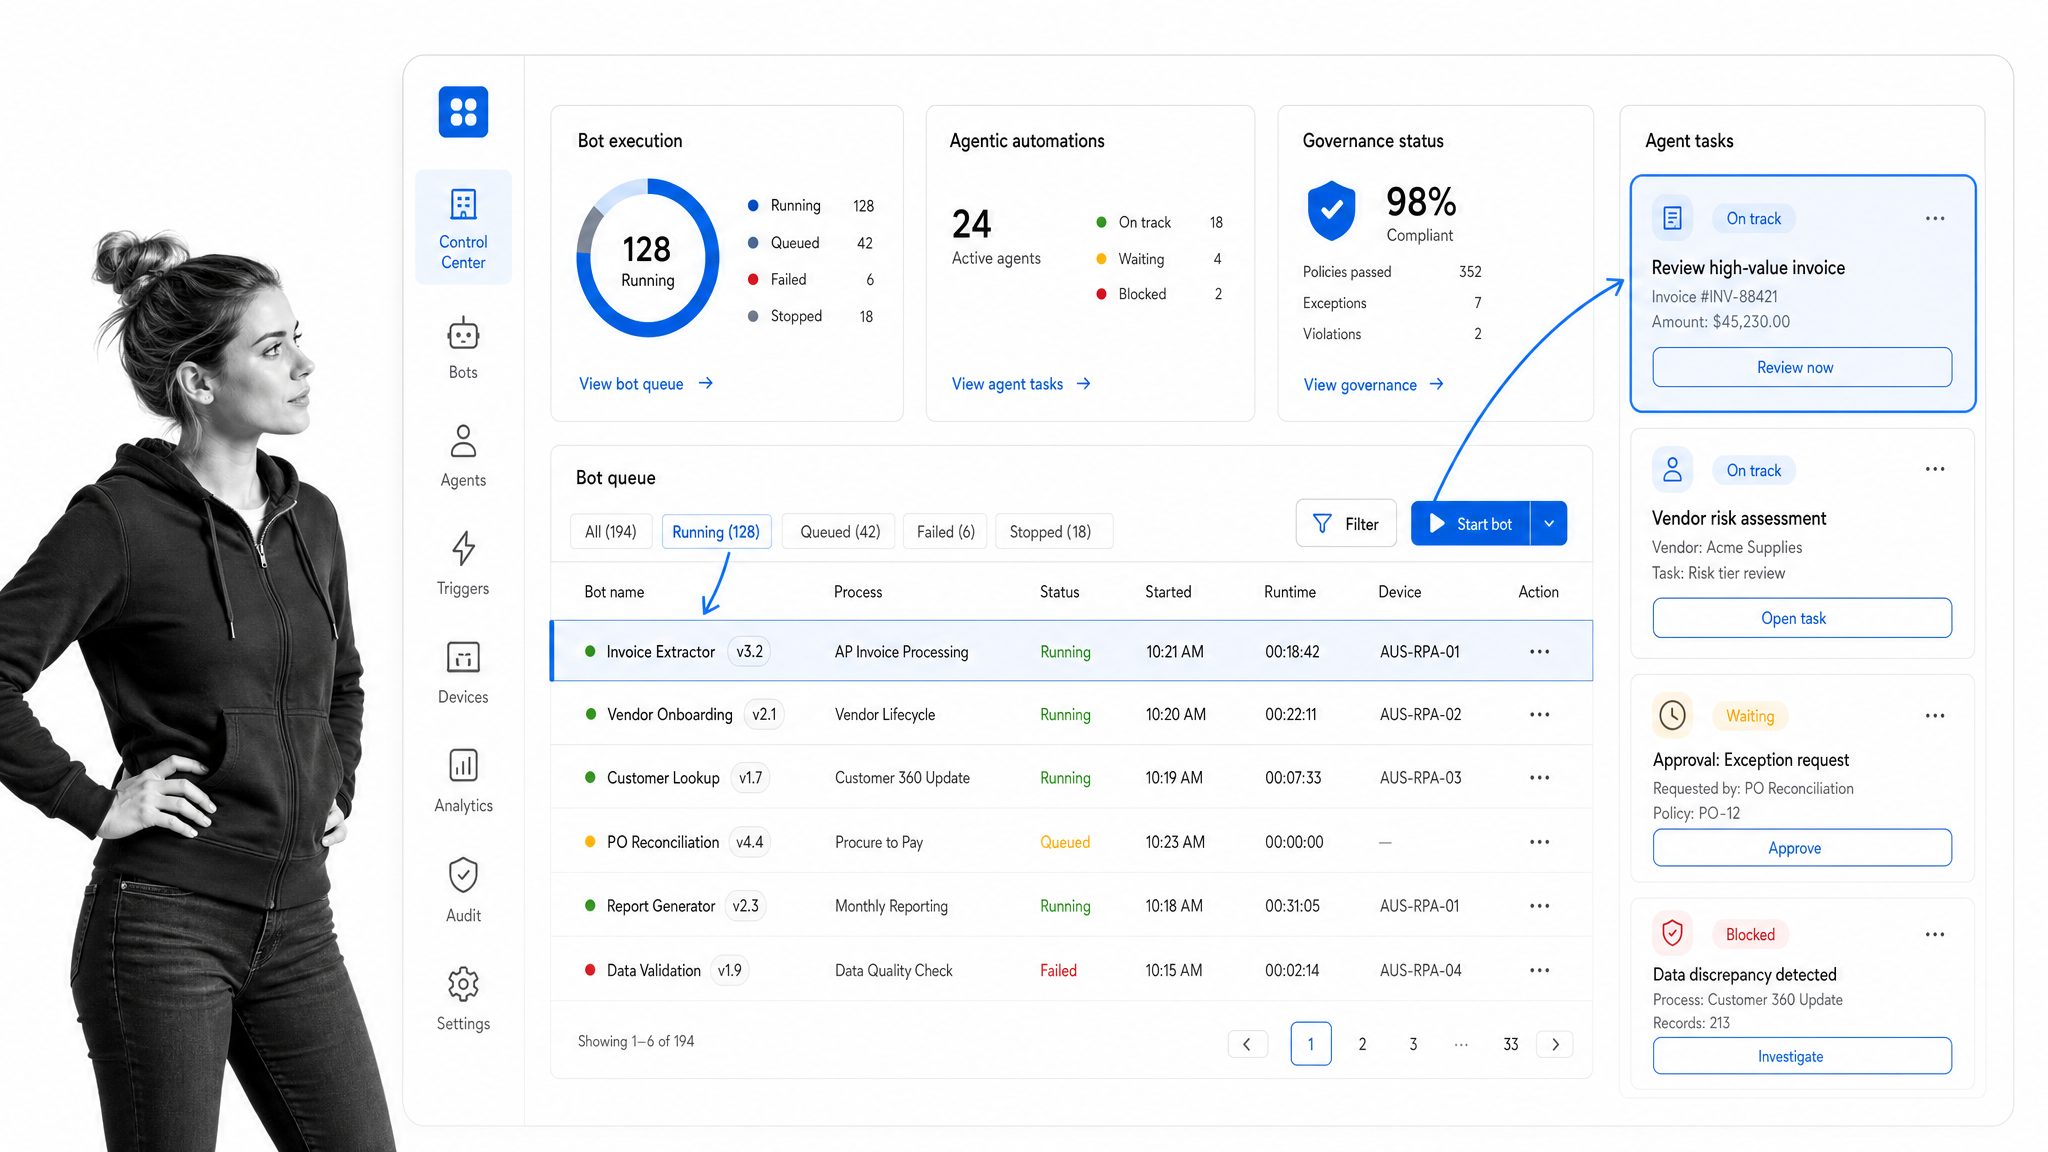Image resolution: width=2048 pixels, height=1152 pixels.
Task: Open more options on Approval Exception request card
Action: click(x=1935, y=716)
